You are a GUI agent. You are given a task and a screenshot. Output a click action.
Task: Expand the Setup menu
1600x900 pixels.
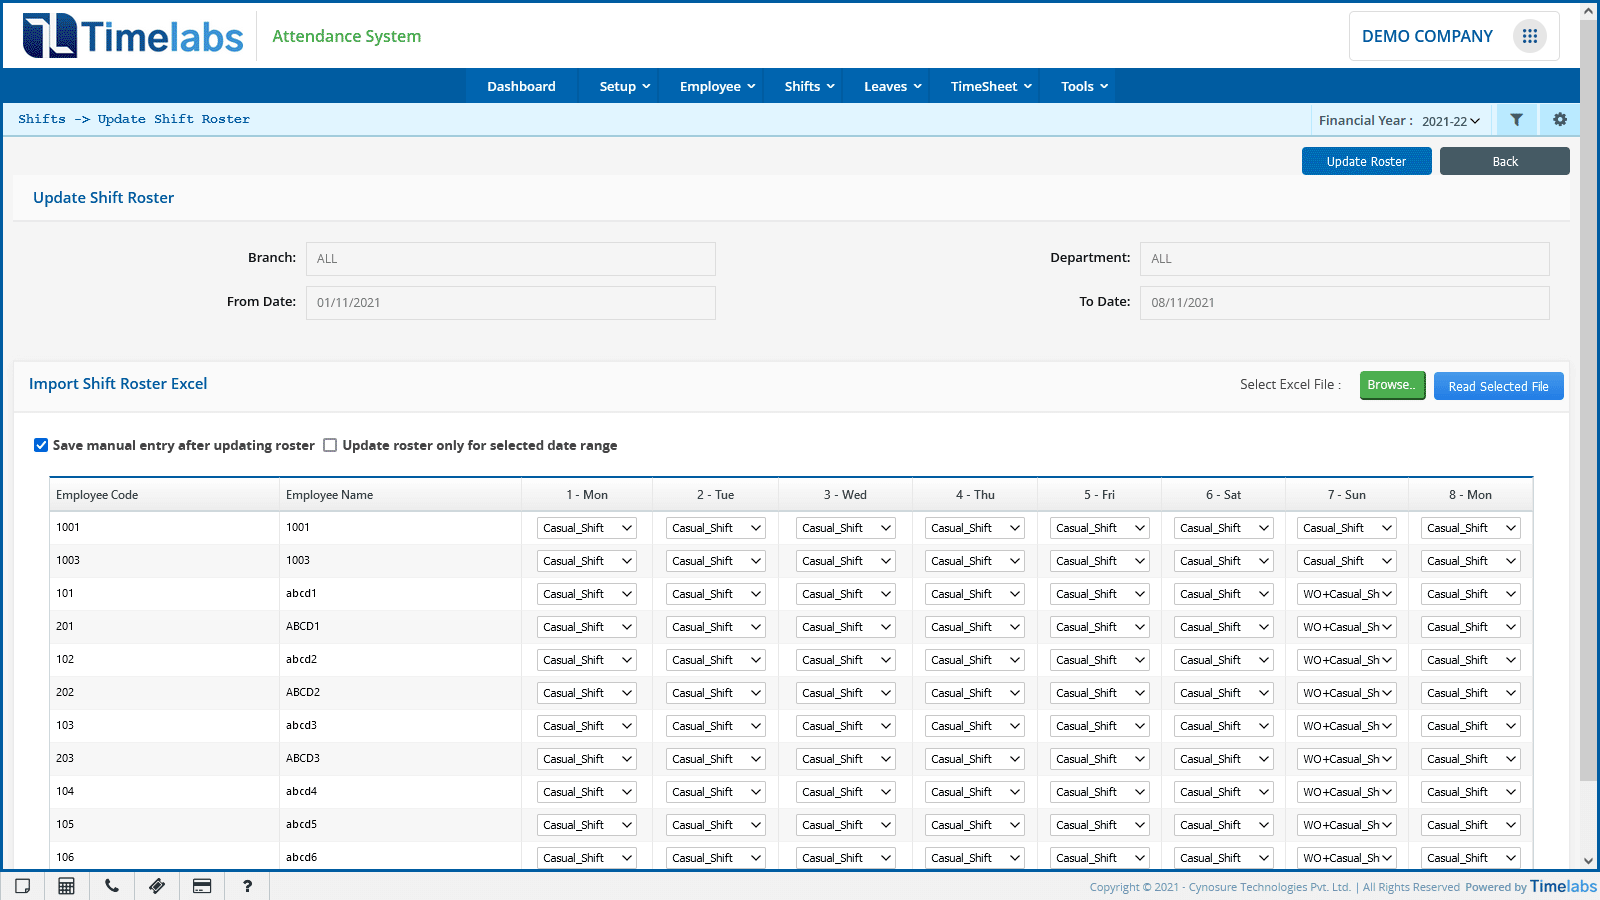[624, 86]
